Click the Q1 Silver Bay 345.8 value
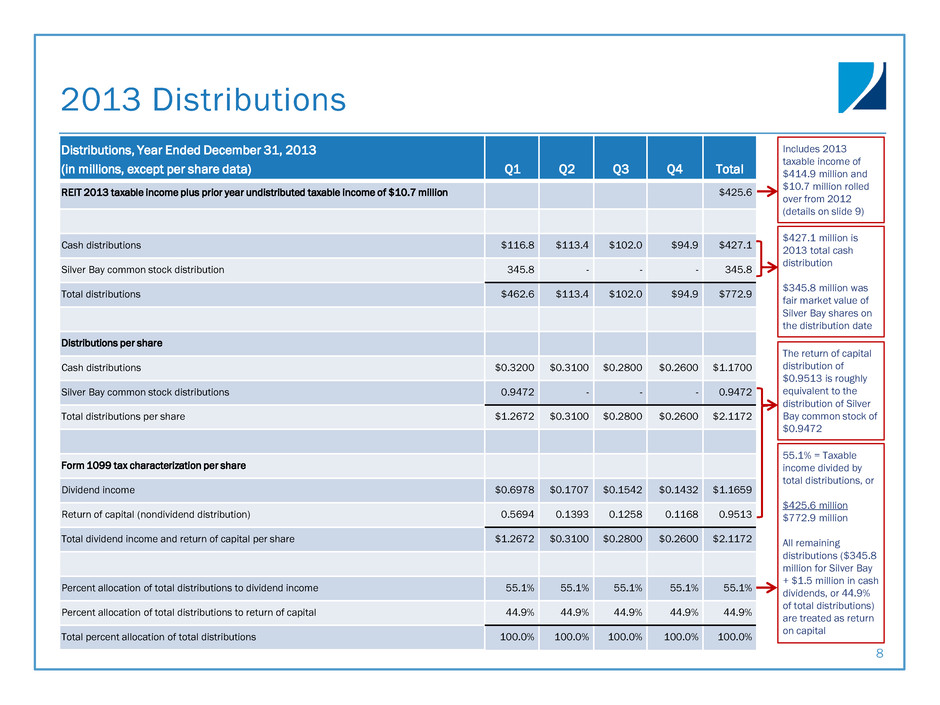Image resolution: width=940 pixels, height=705 pixels. click(x=514, y=270)
